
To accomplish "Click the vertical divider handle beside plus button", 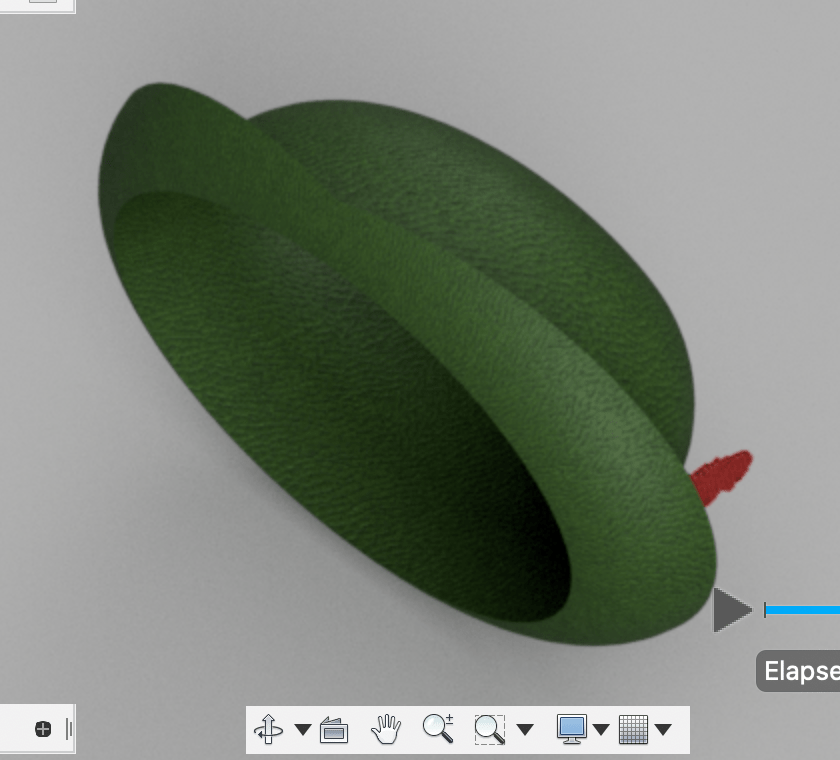I will [x=69, y=729].
